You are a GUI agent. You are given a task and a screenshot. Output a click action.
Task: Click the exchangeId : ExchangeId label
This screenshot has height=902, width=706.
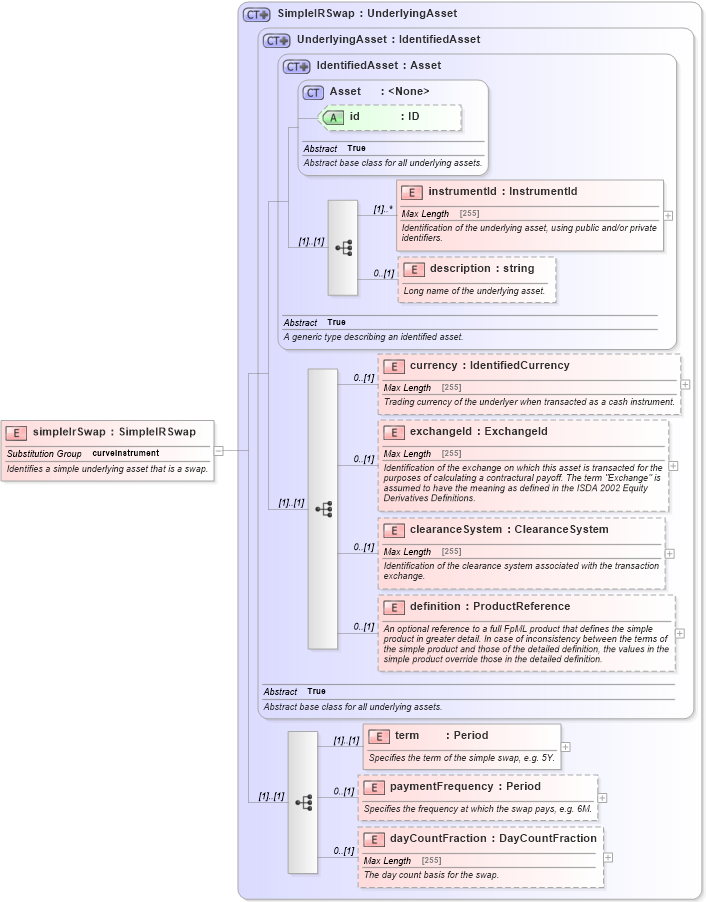pyautogui.click(x=479, y=431)
